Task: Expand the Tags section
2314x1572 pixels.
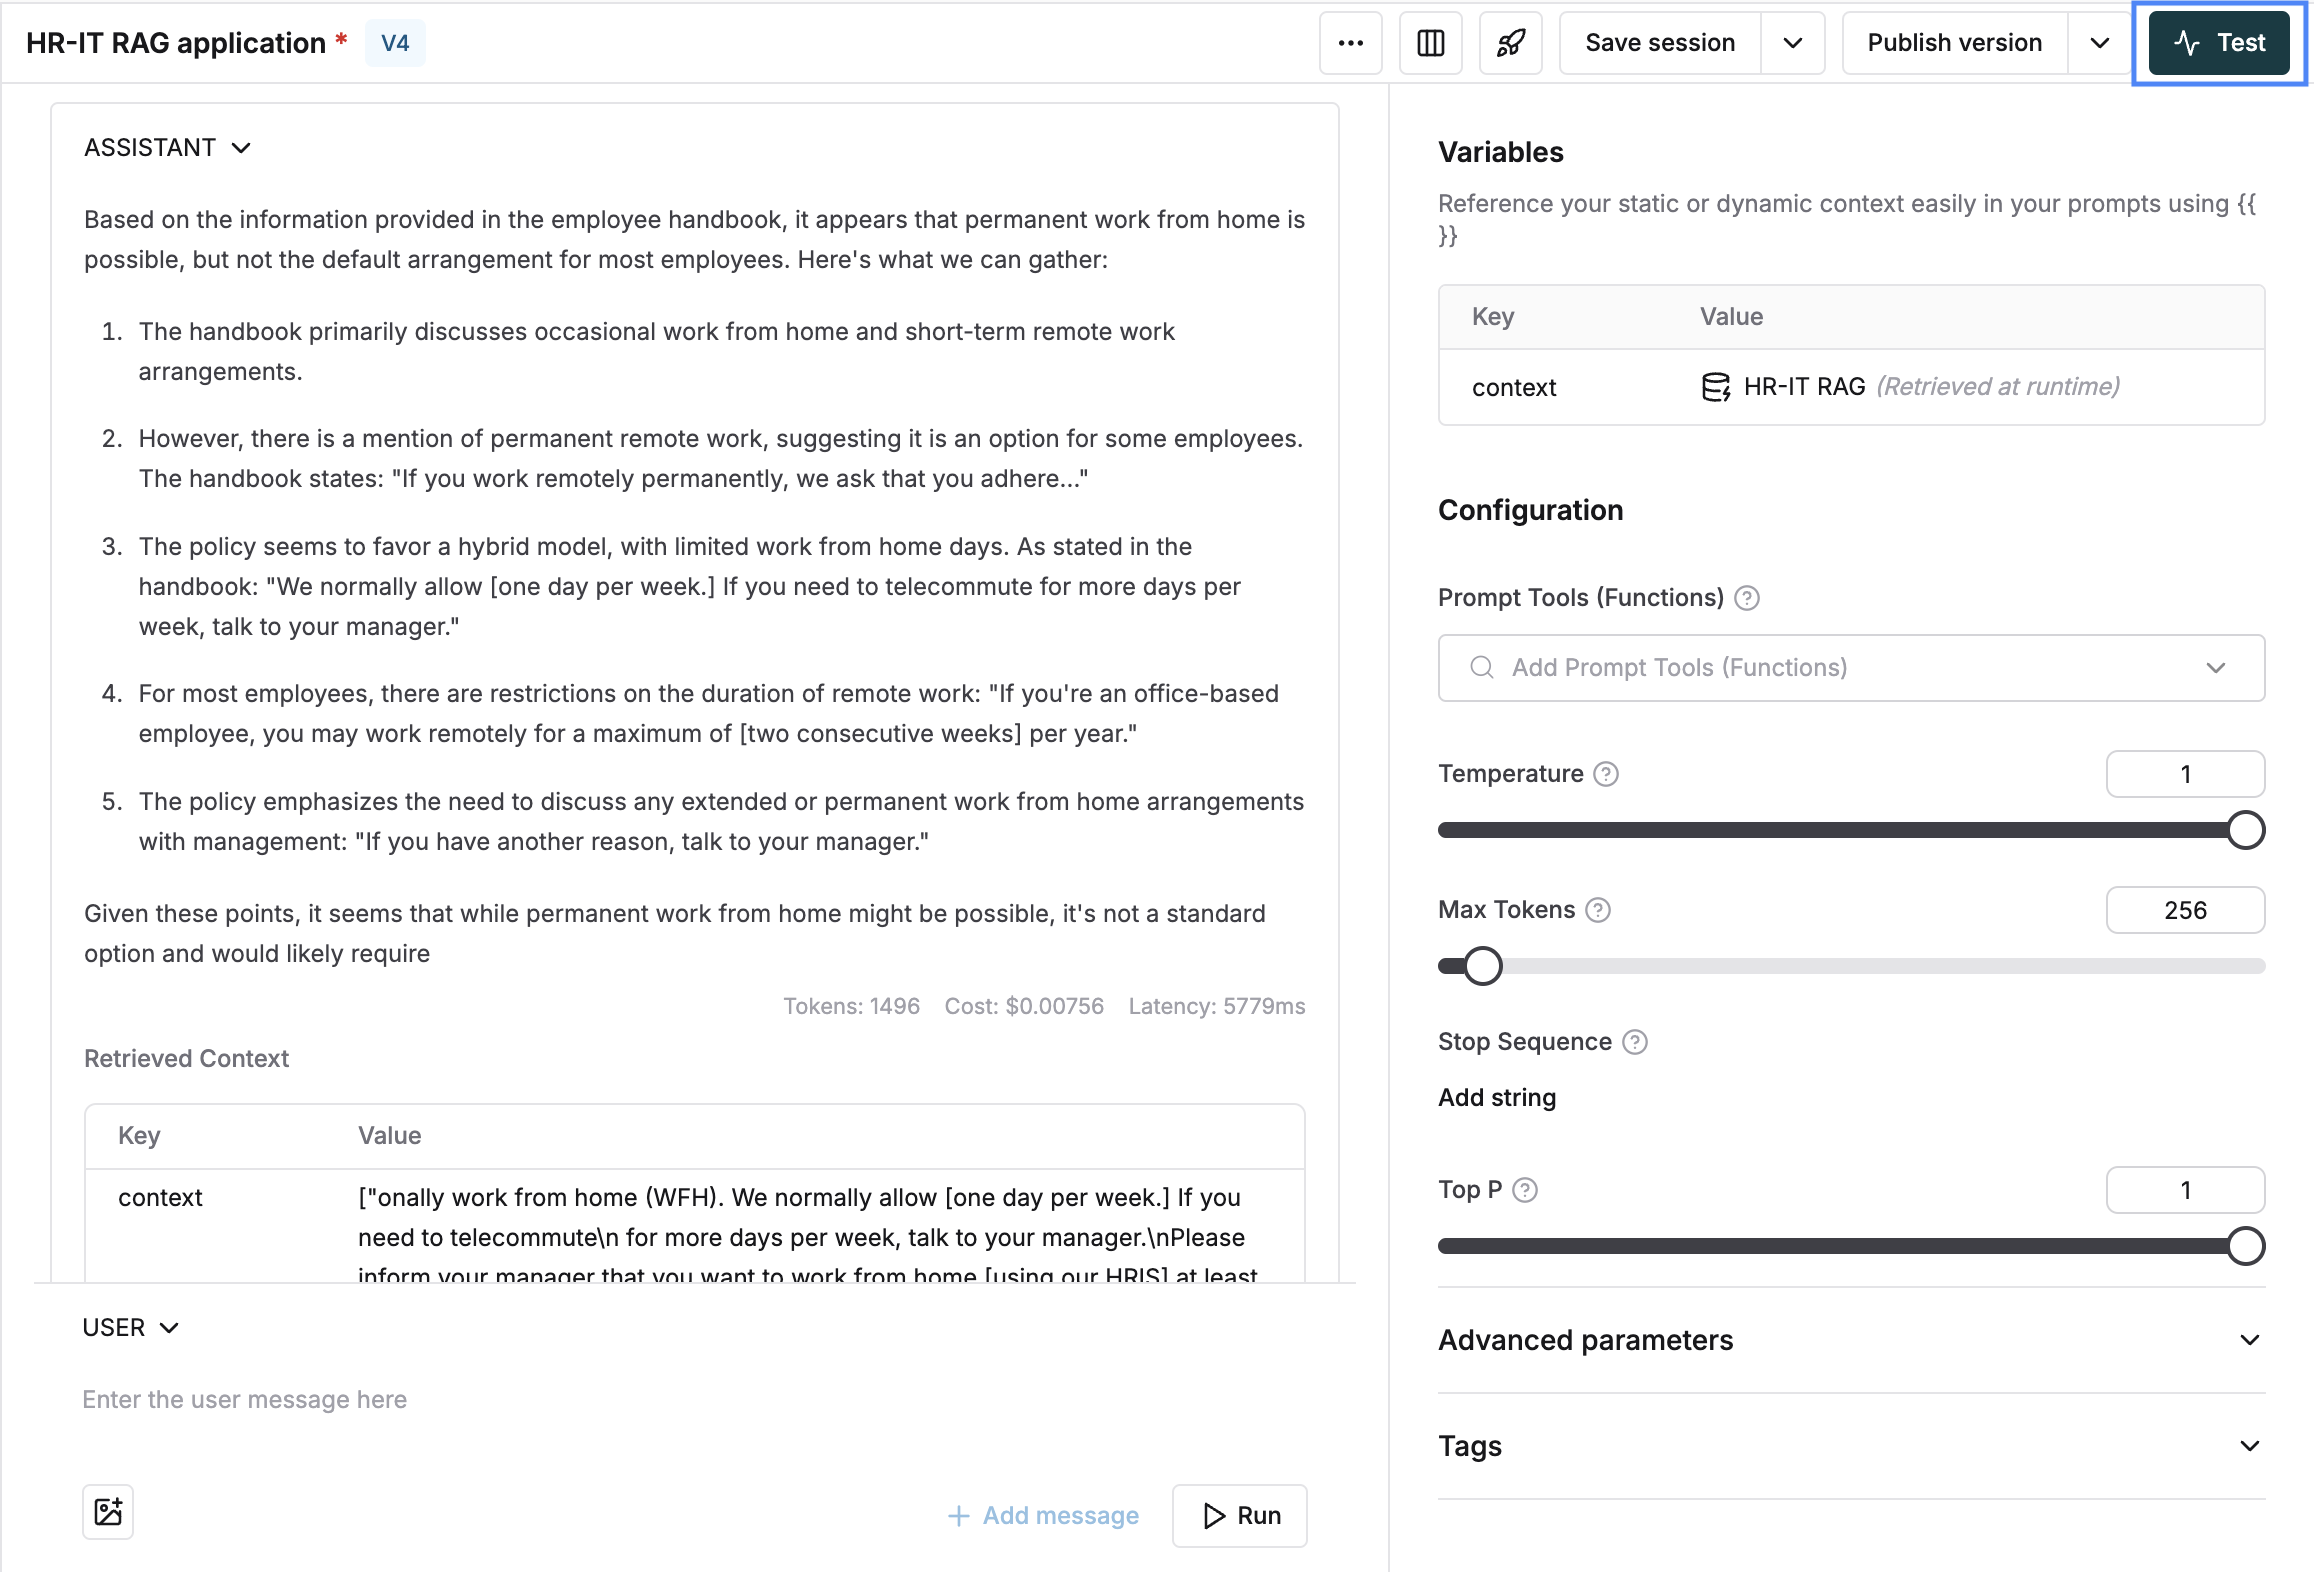Action: (x=2247, y=1446)
